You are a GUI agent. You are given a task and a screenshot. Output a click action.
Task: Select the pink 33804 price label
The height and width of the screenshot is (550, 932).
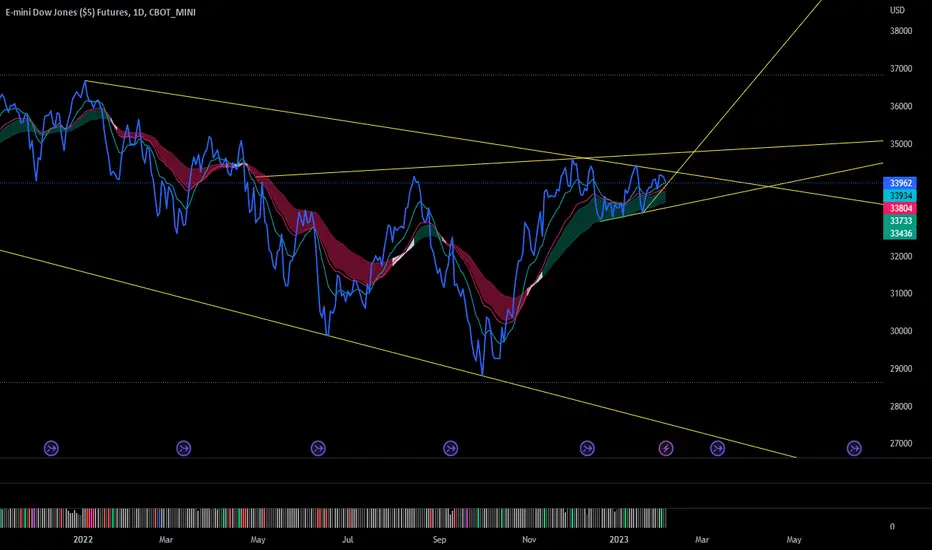pyautogui.click(x=900, y=208)
